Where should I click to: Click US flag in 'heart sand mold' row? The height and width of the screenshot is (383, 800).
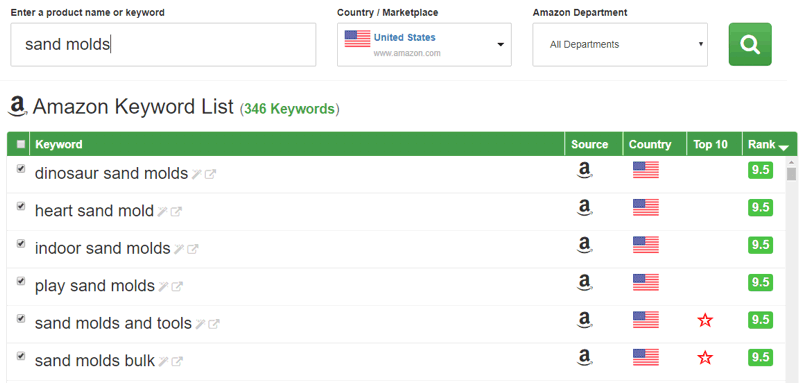646,207
